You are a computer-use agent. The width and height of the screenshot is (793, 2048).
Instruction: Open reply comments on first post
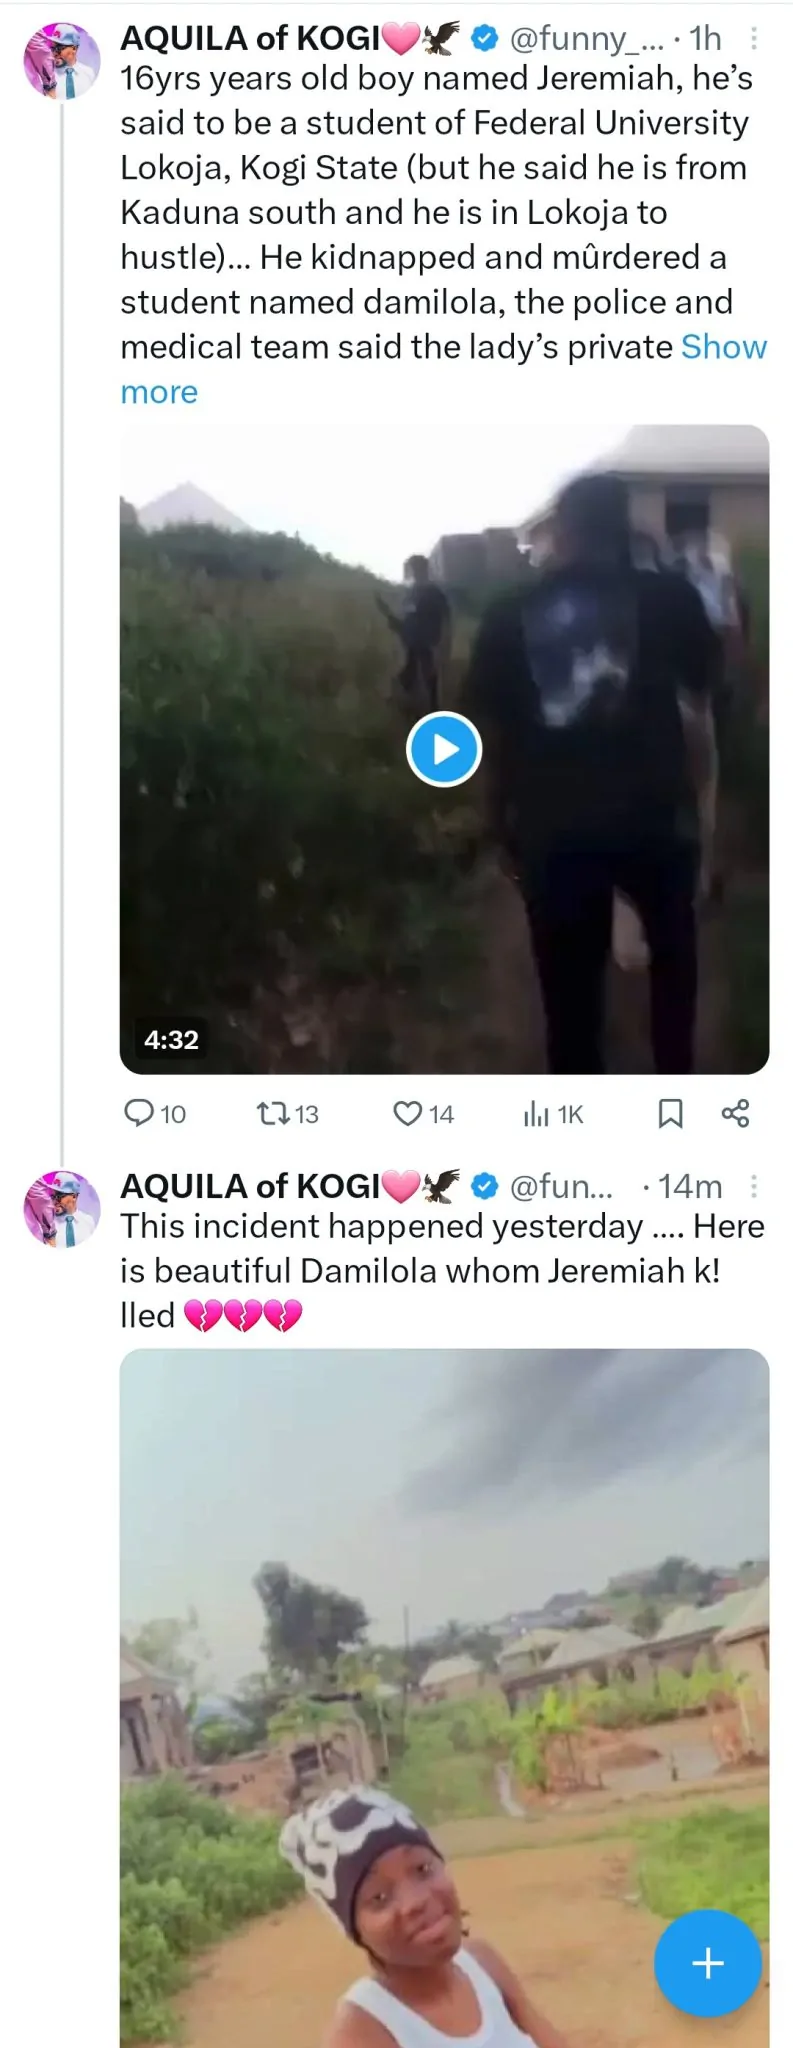(x=153, y=1113)
